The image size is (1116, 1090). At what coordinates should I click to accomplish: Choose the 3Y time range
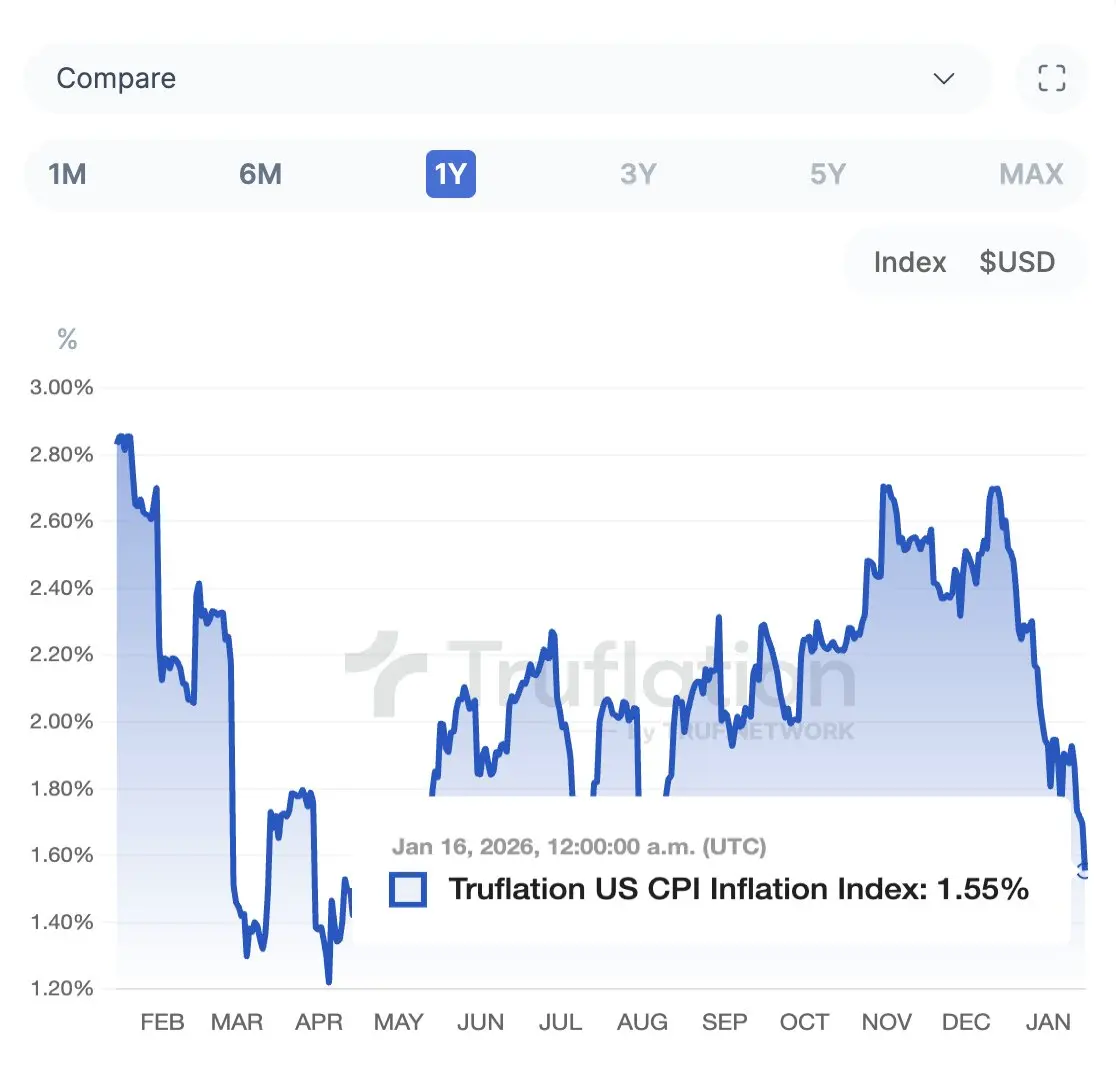[638, 174]
